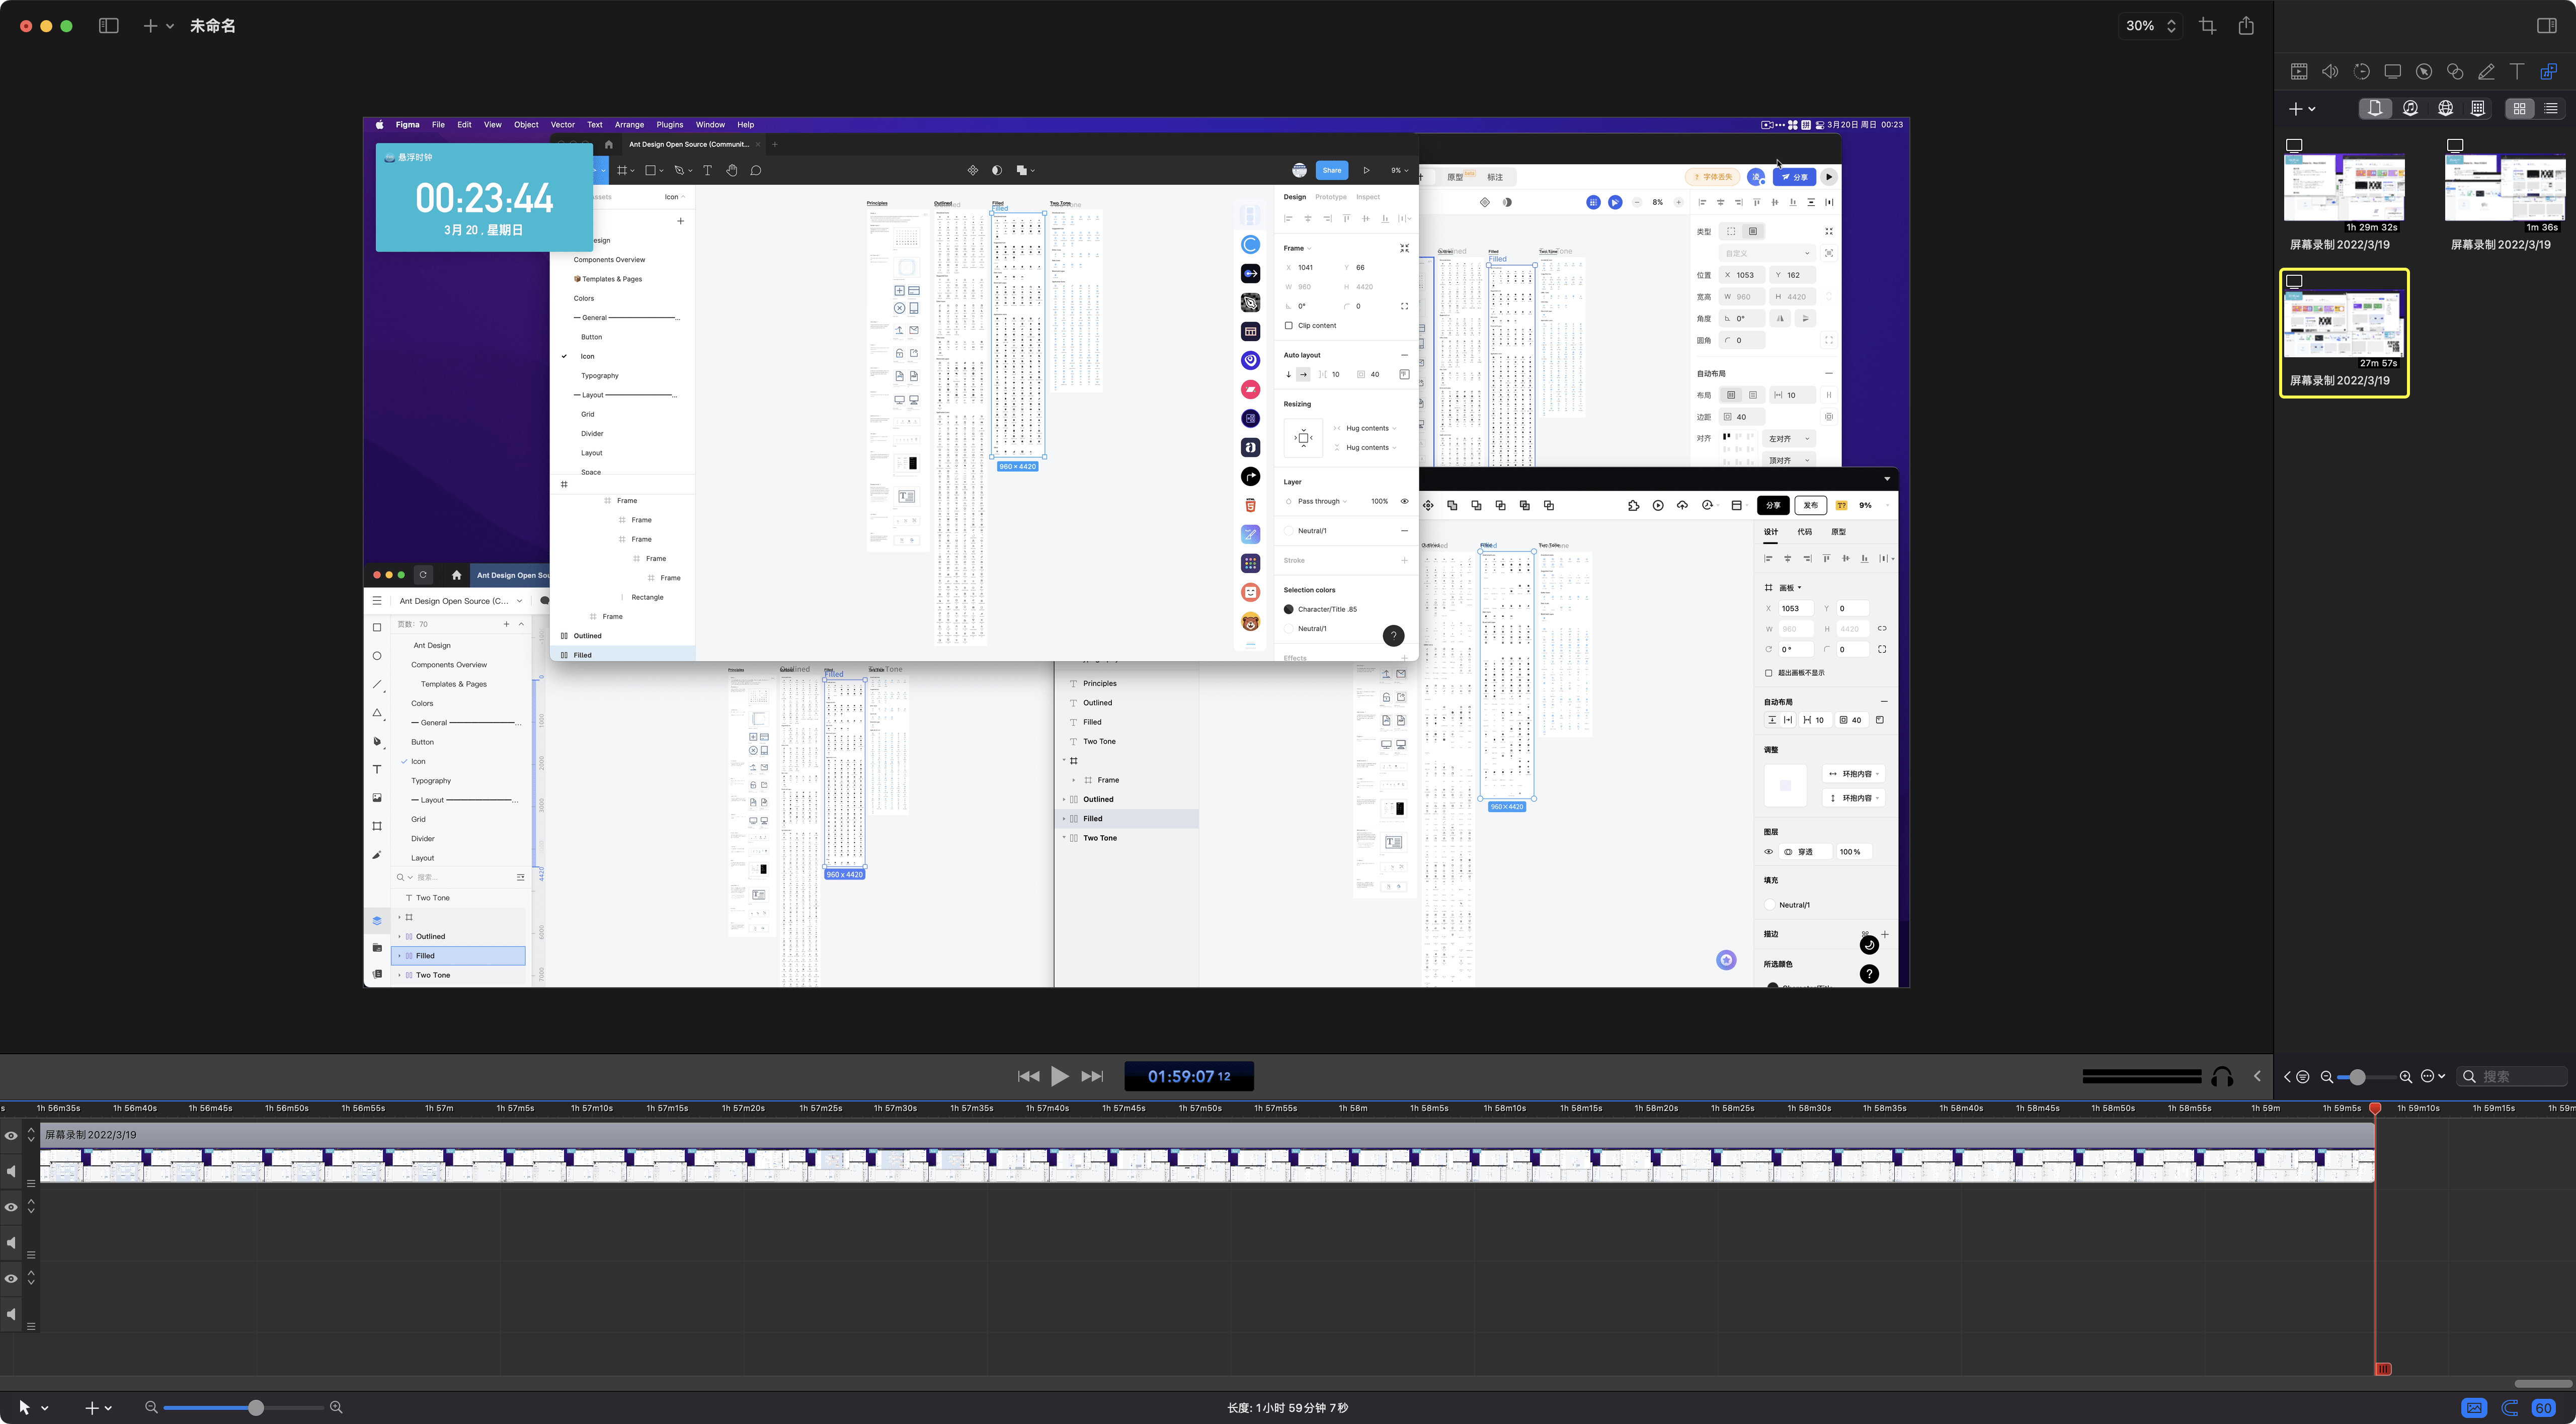Shrink media thumbnails with the minus magnifier
Viewport: 2576px width, 1424px height.
2327,1077
